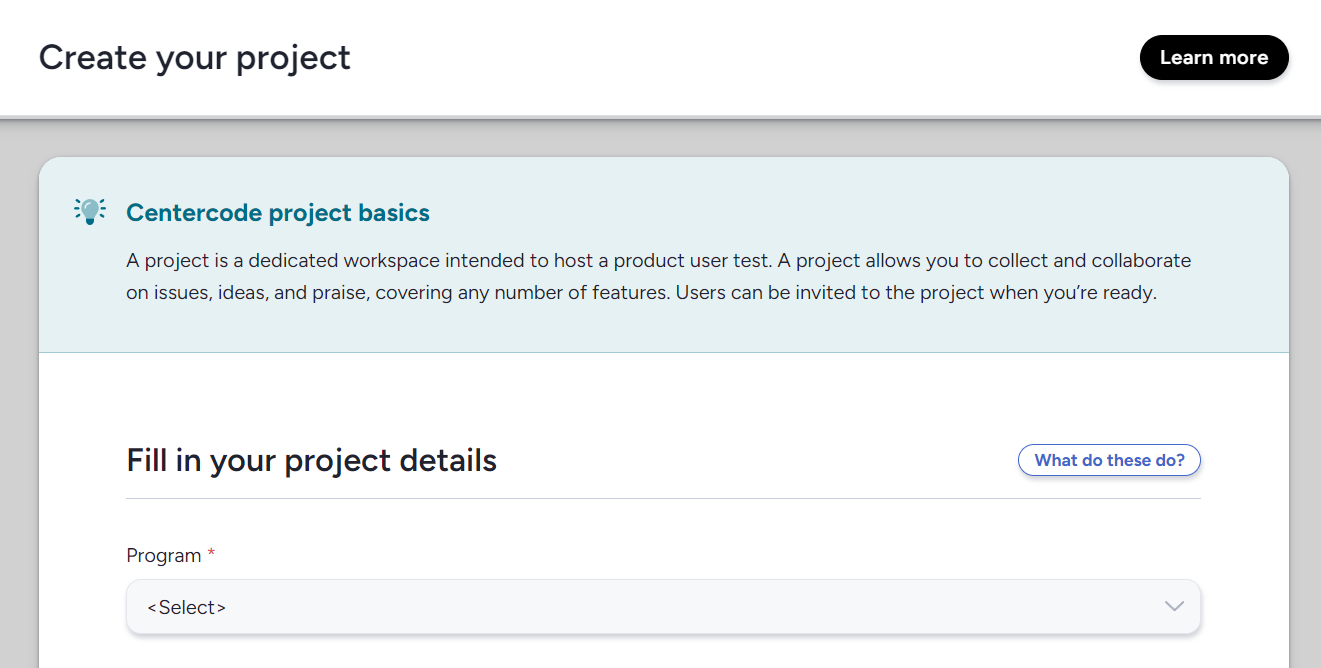Open the Program select dropdown

662,607
